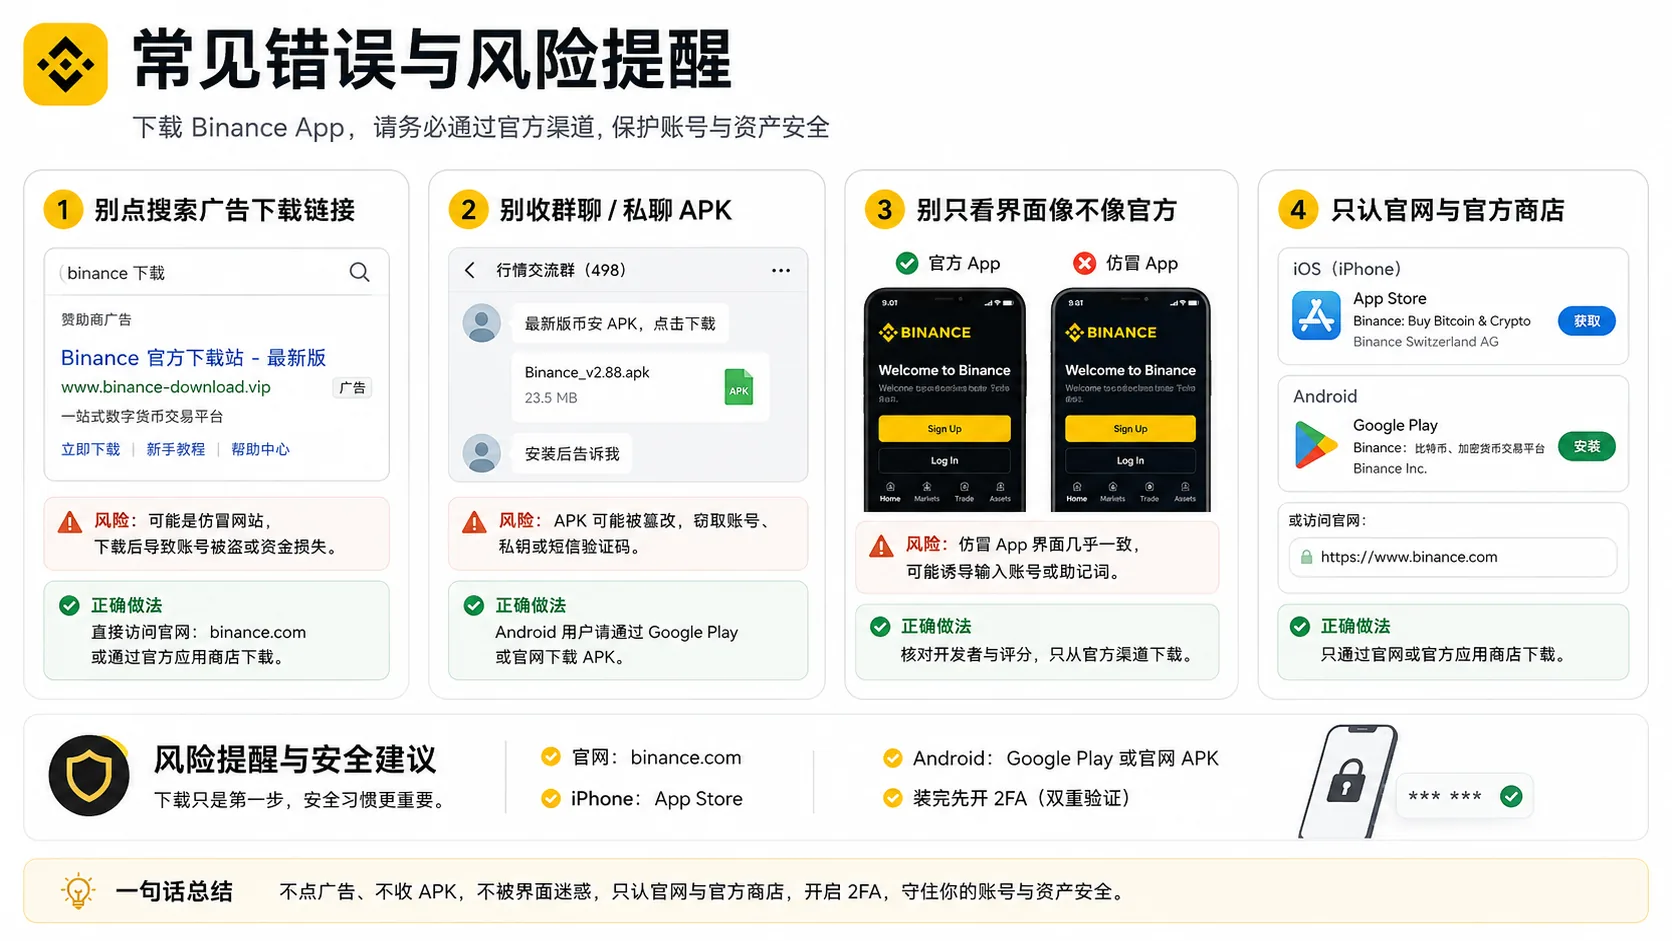Click the padlock icon in the URL field

[1306, 557]
